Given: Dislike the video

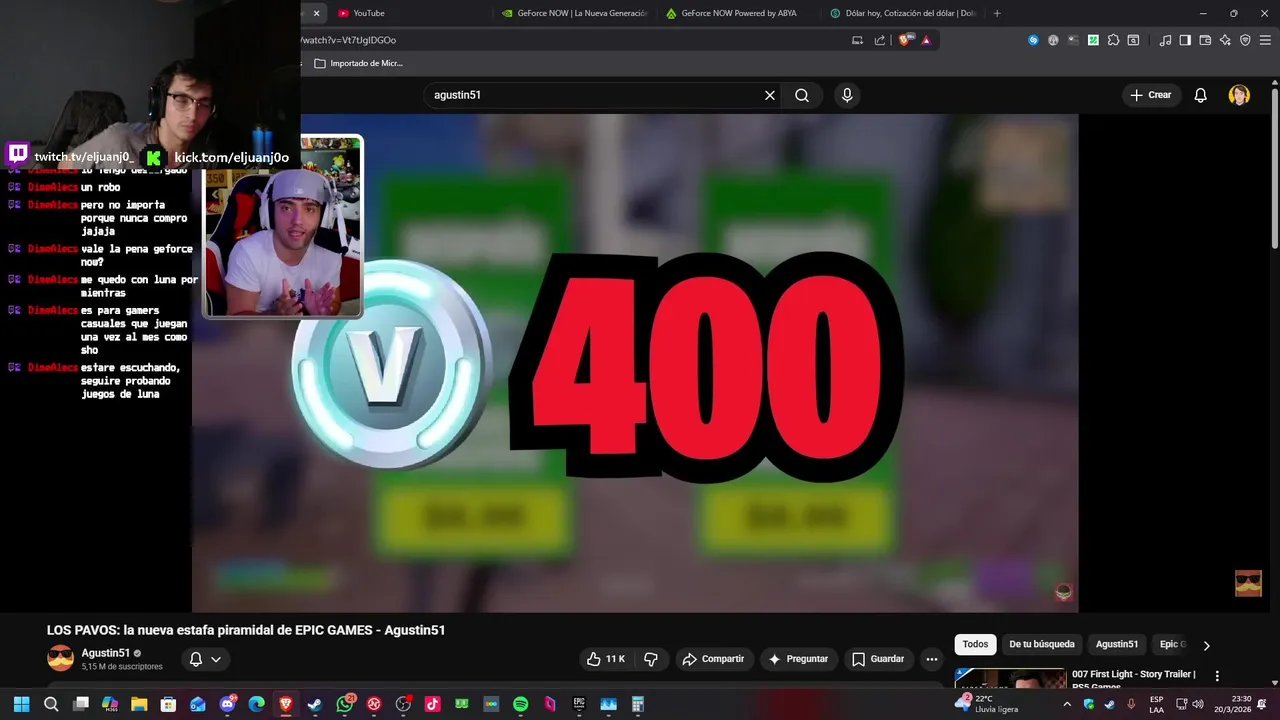Looking at the screenshot, I should point(651,659).
